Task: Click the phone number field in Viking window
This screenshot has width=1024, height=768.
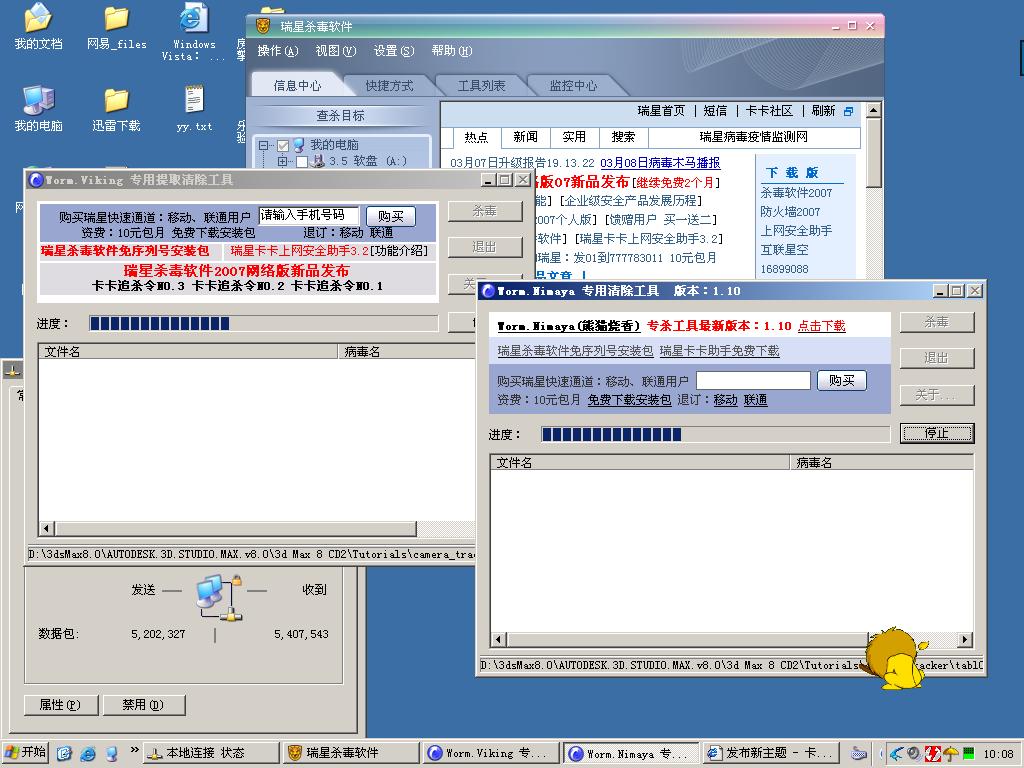Action: pos(309,215)
